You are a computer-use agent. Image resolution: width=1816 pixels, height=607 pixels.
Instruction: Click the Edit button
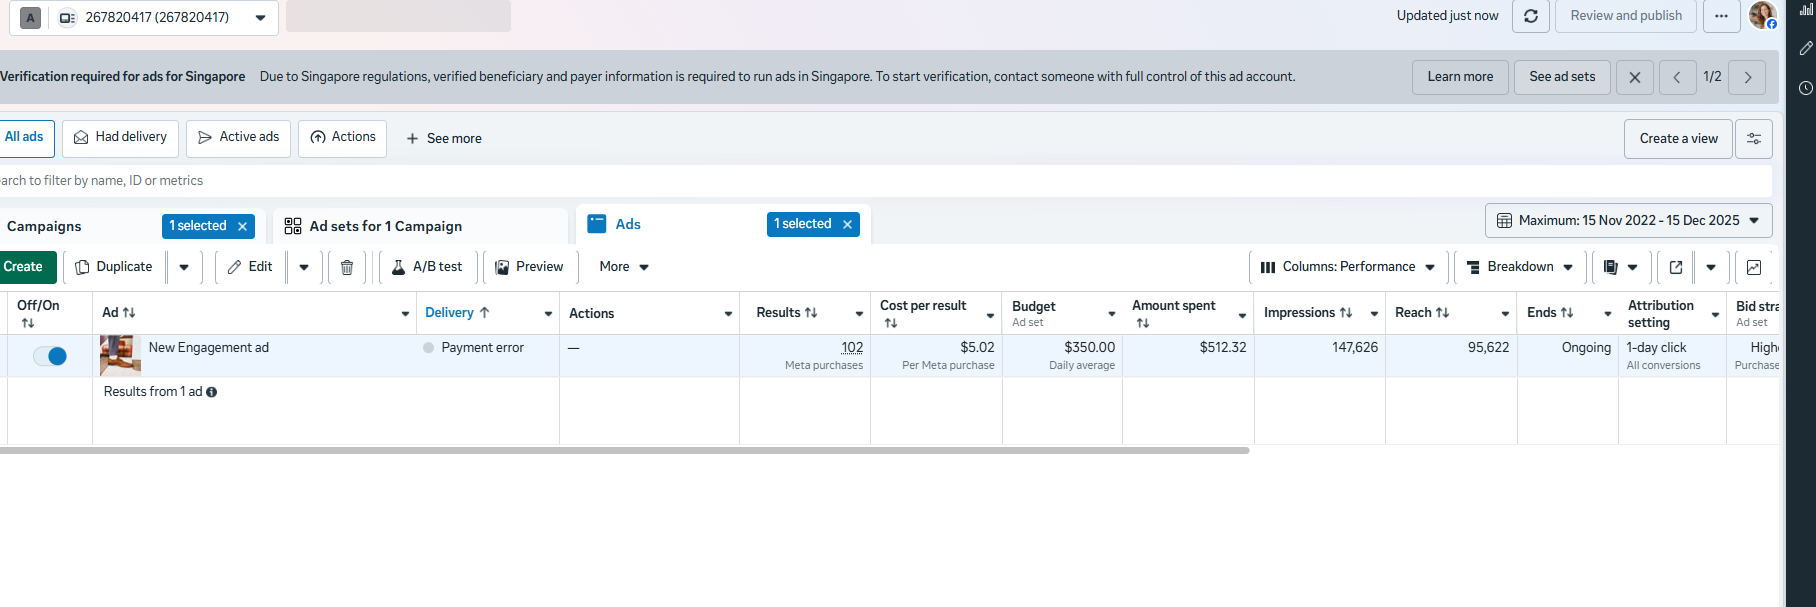point(250,267)
